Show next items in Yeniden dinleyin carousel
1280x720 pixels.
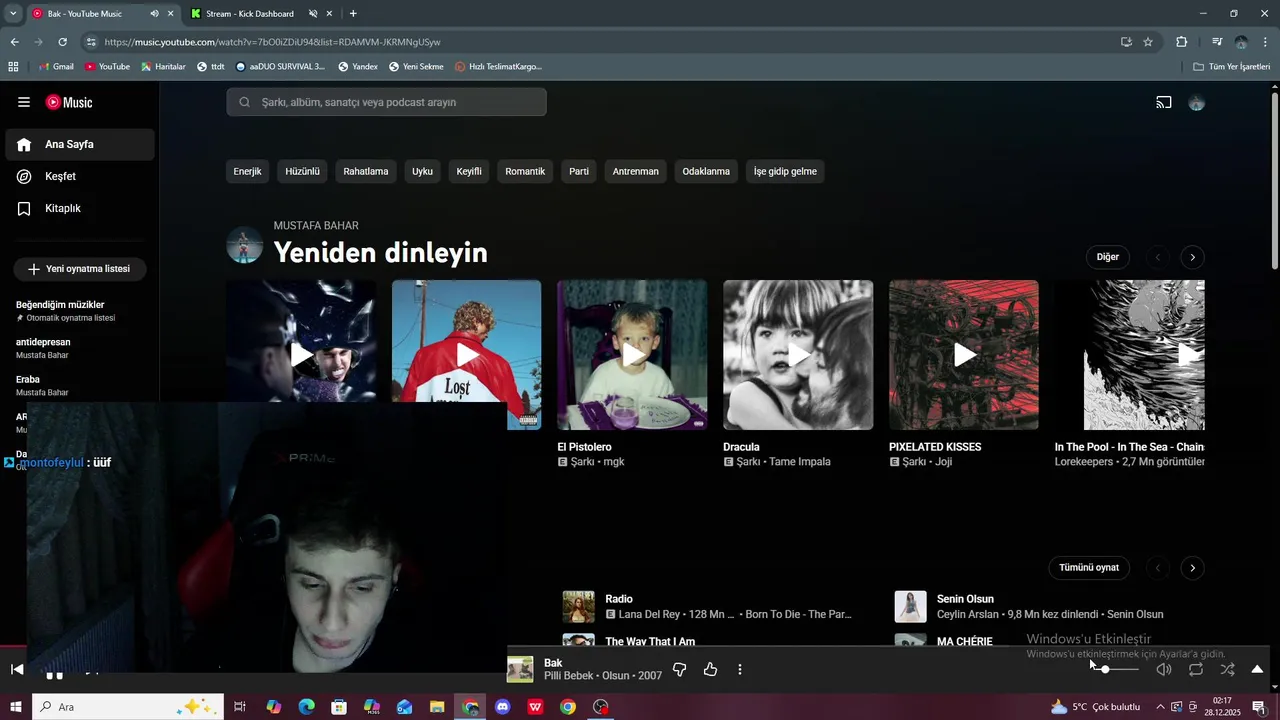(1192, 257)
